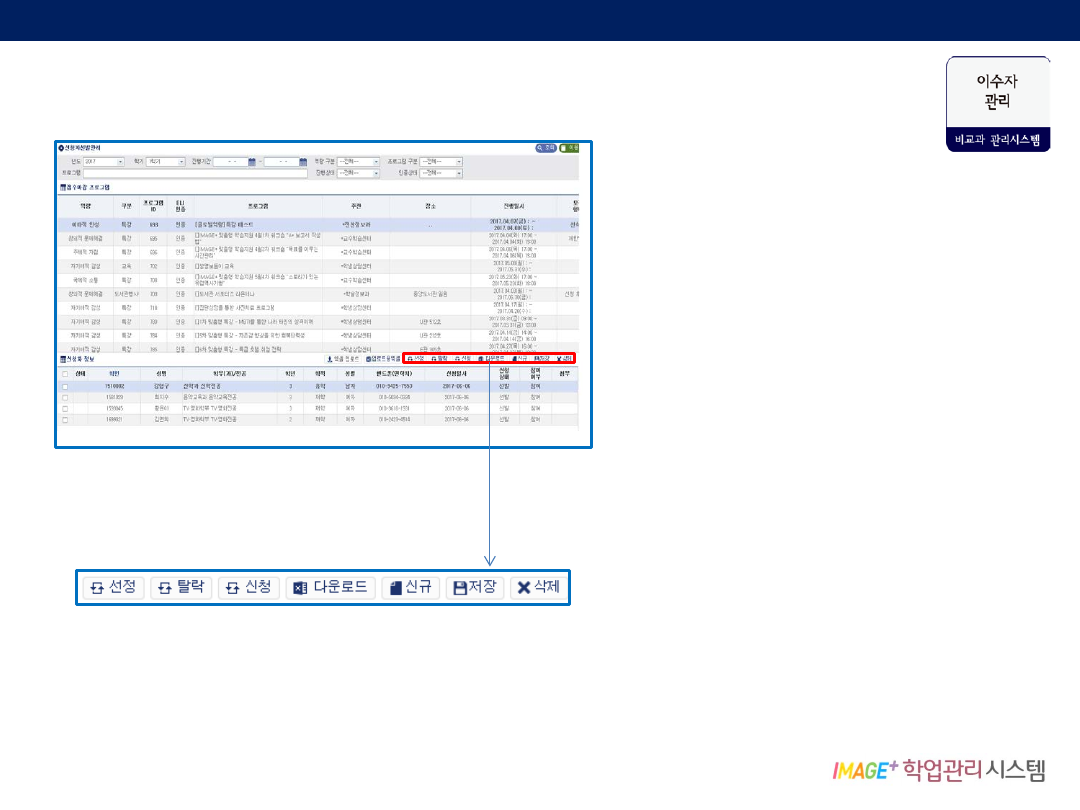Click the 조회 search button
The height and width of the screenshot is (810, 1080).
[545, 148]
